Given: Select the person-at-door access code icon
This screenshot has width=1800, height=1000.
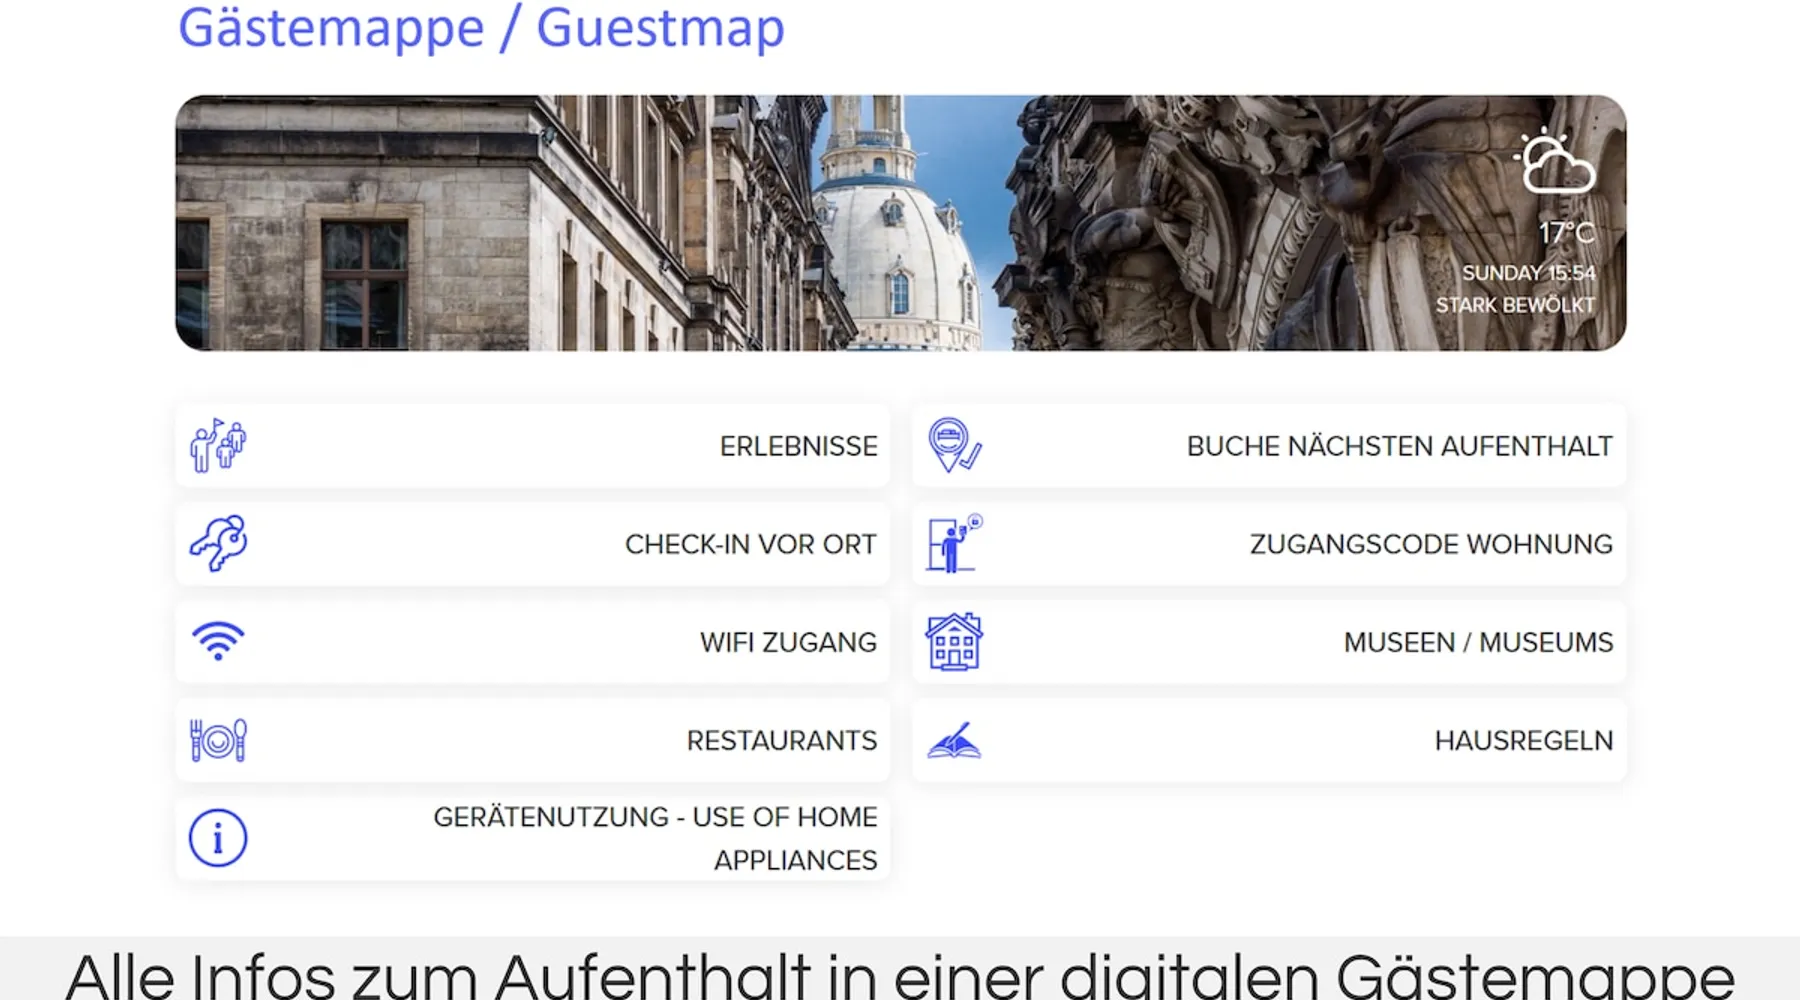Looking at the screenshot, I should click(954, 544).
